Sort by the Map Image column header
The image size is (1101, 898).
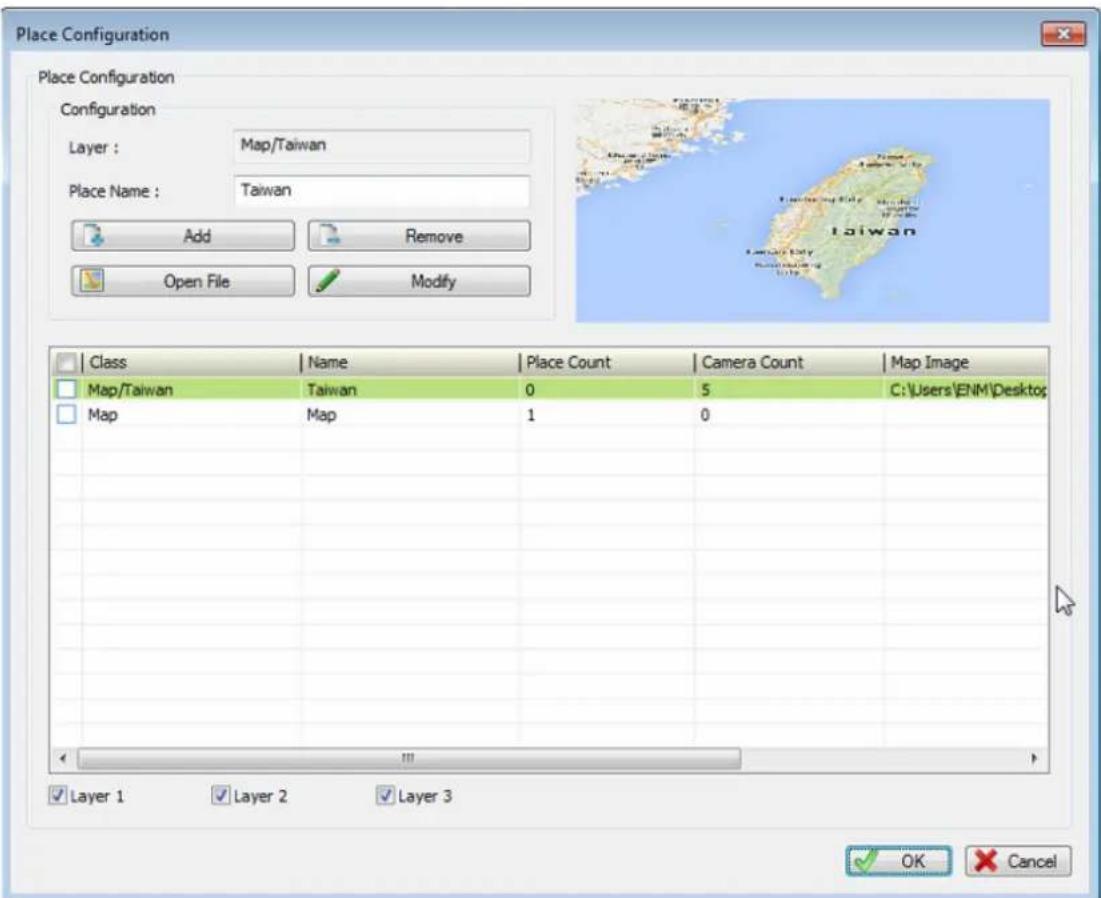click(x=965, y=362)
